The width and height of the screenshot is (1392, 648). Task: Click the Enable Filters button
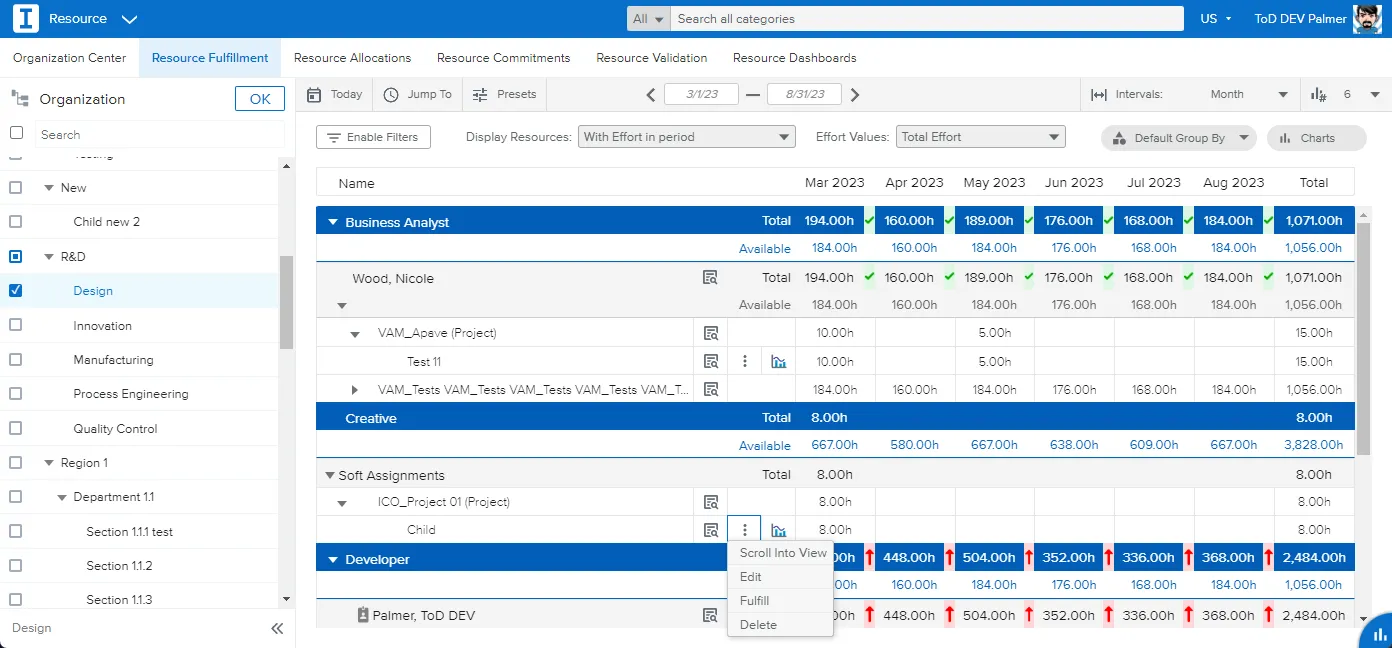point(373,137)
